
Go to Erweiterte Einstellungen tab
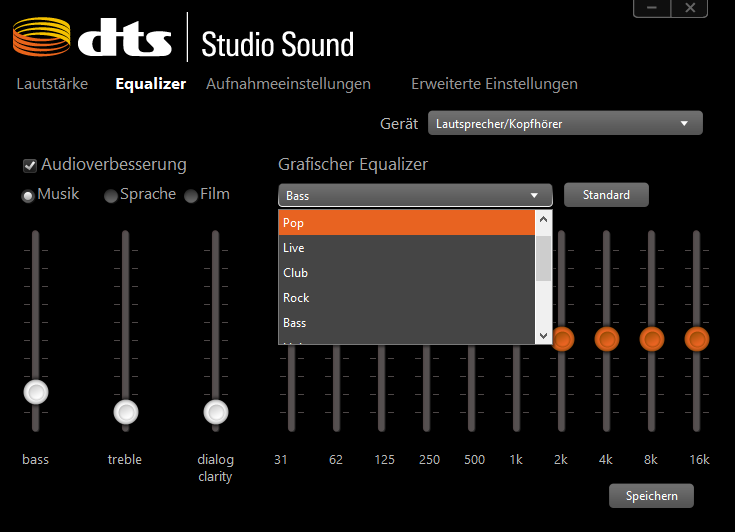coord(494,84)
